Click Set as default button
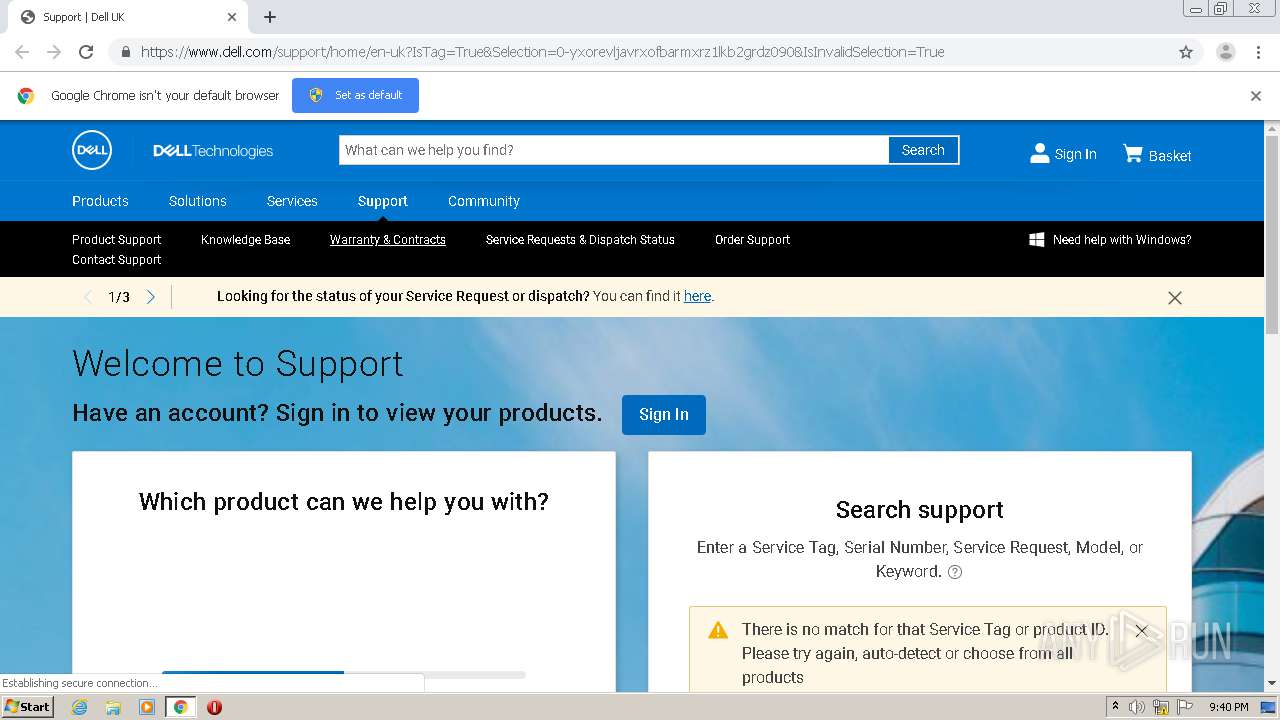Image resolution: width=1280 pixels, height=720 pixels. coord(355,96)
